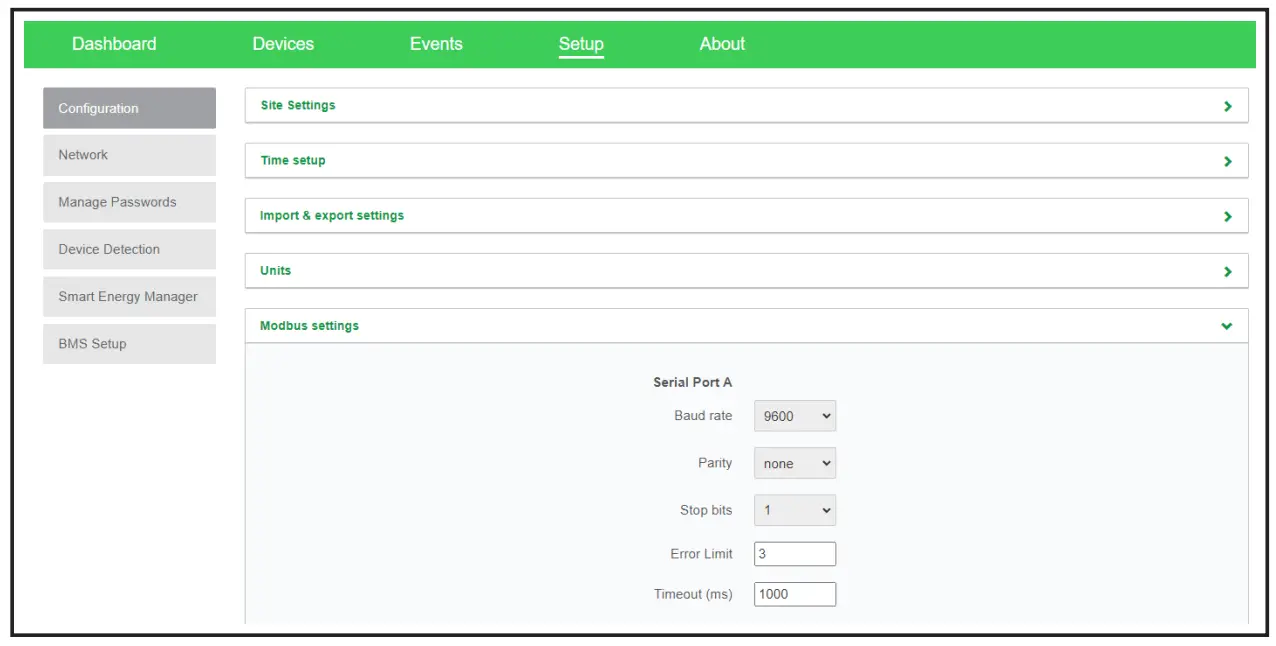Click the Timeout milliseconds input field
Screen dimensions: 1276x646
tap(795, 593)
